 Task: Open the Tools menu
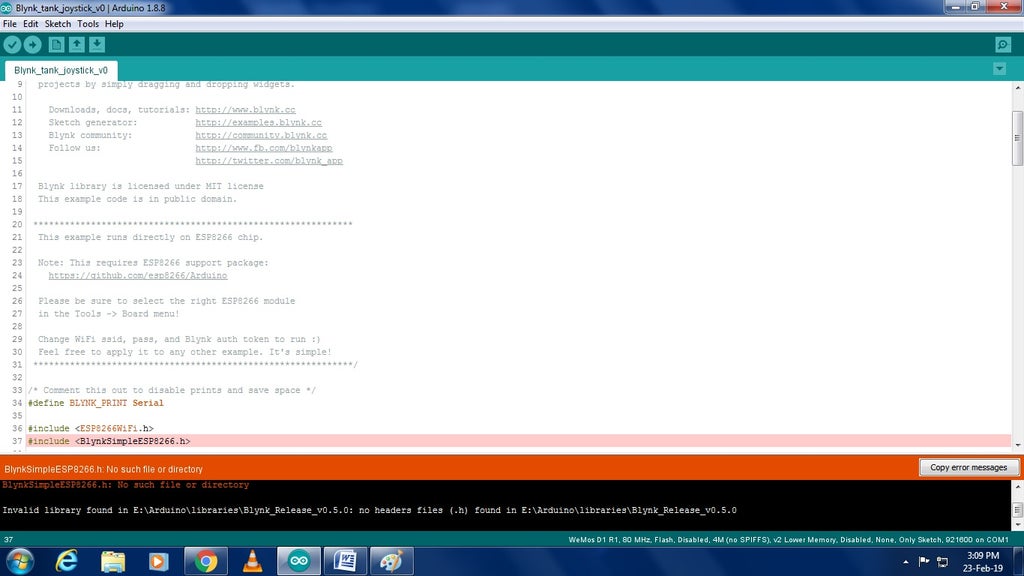[x=88, y=24]
